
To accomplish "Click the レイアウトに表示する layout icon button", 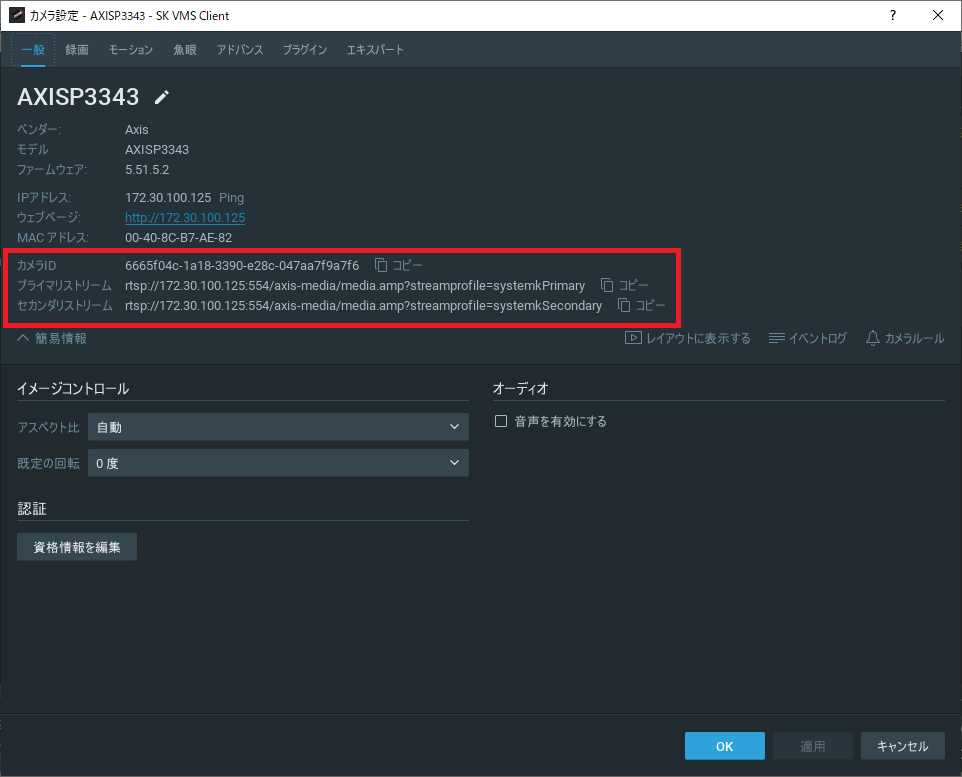I will pyautogui.click(x=688, y=338).
